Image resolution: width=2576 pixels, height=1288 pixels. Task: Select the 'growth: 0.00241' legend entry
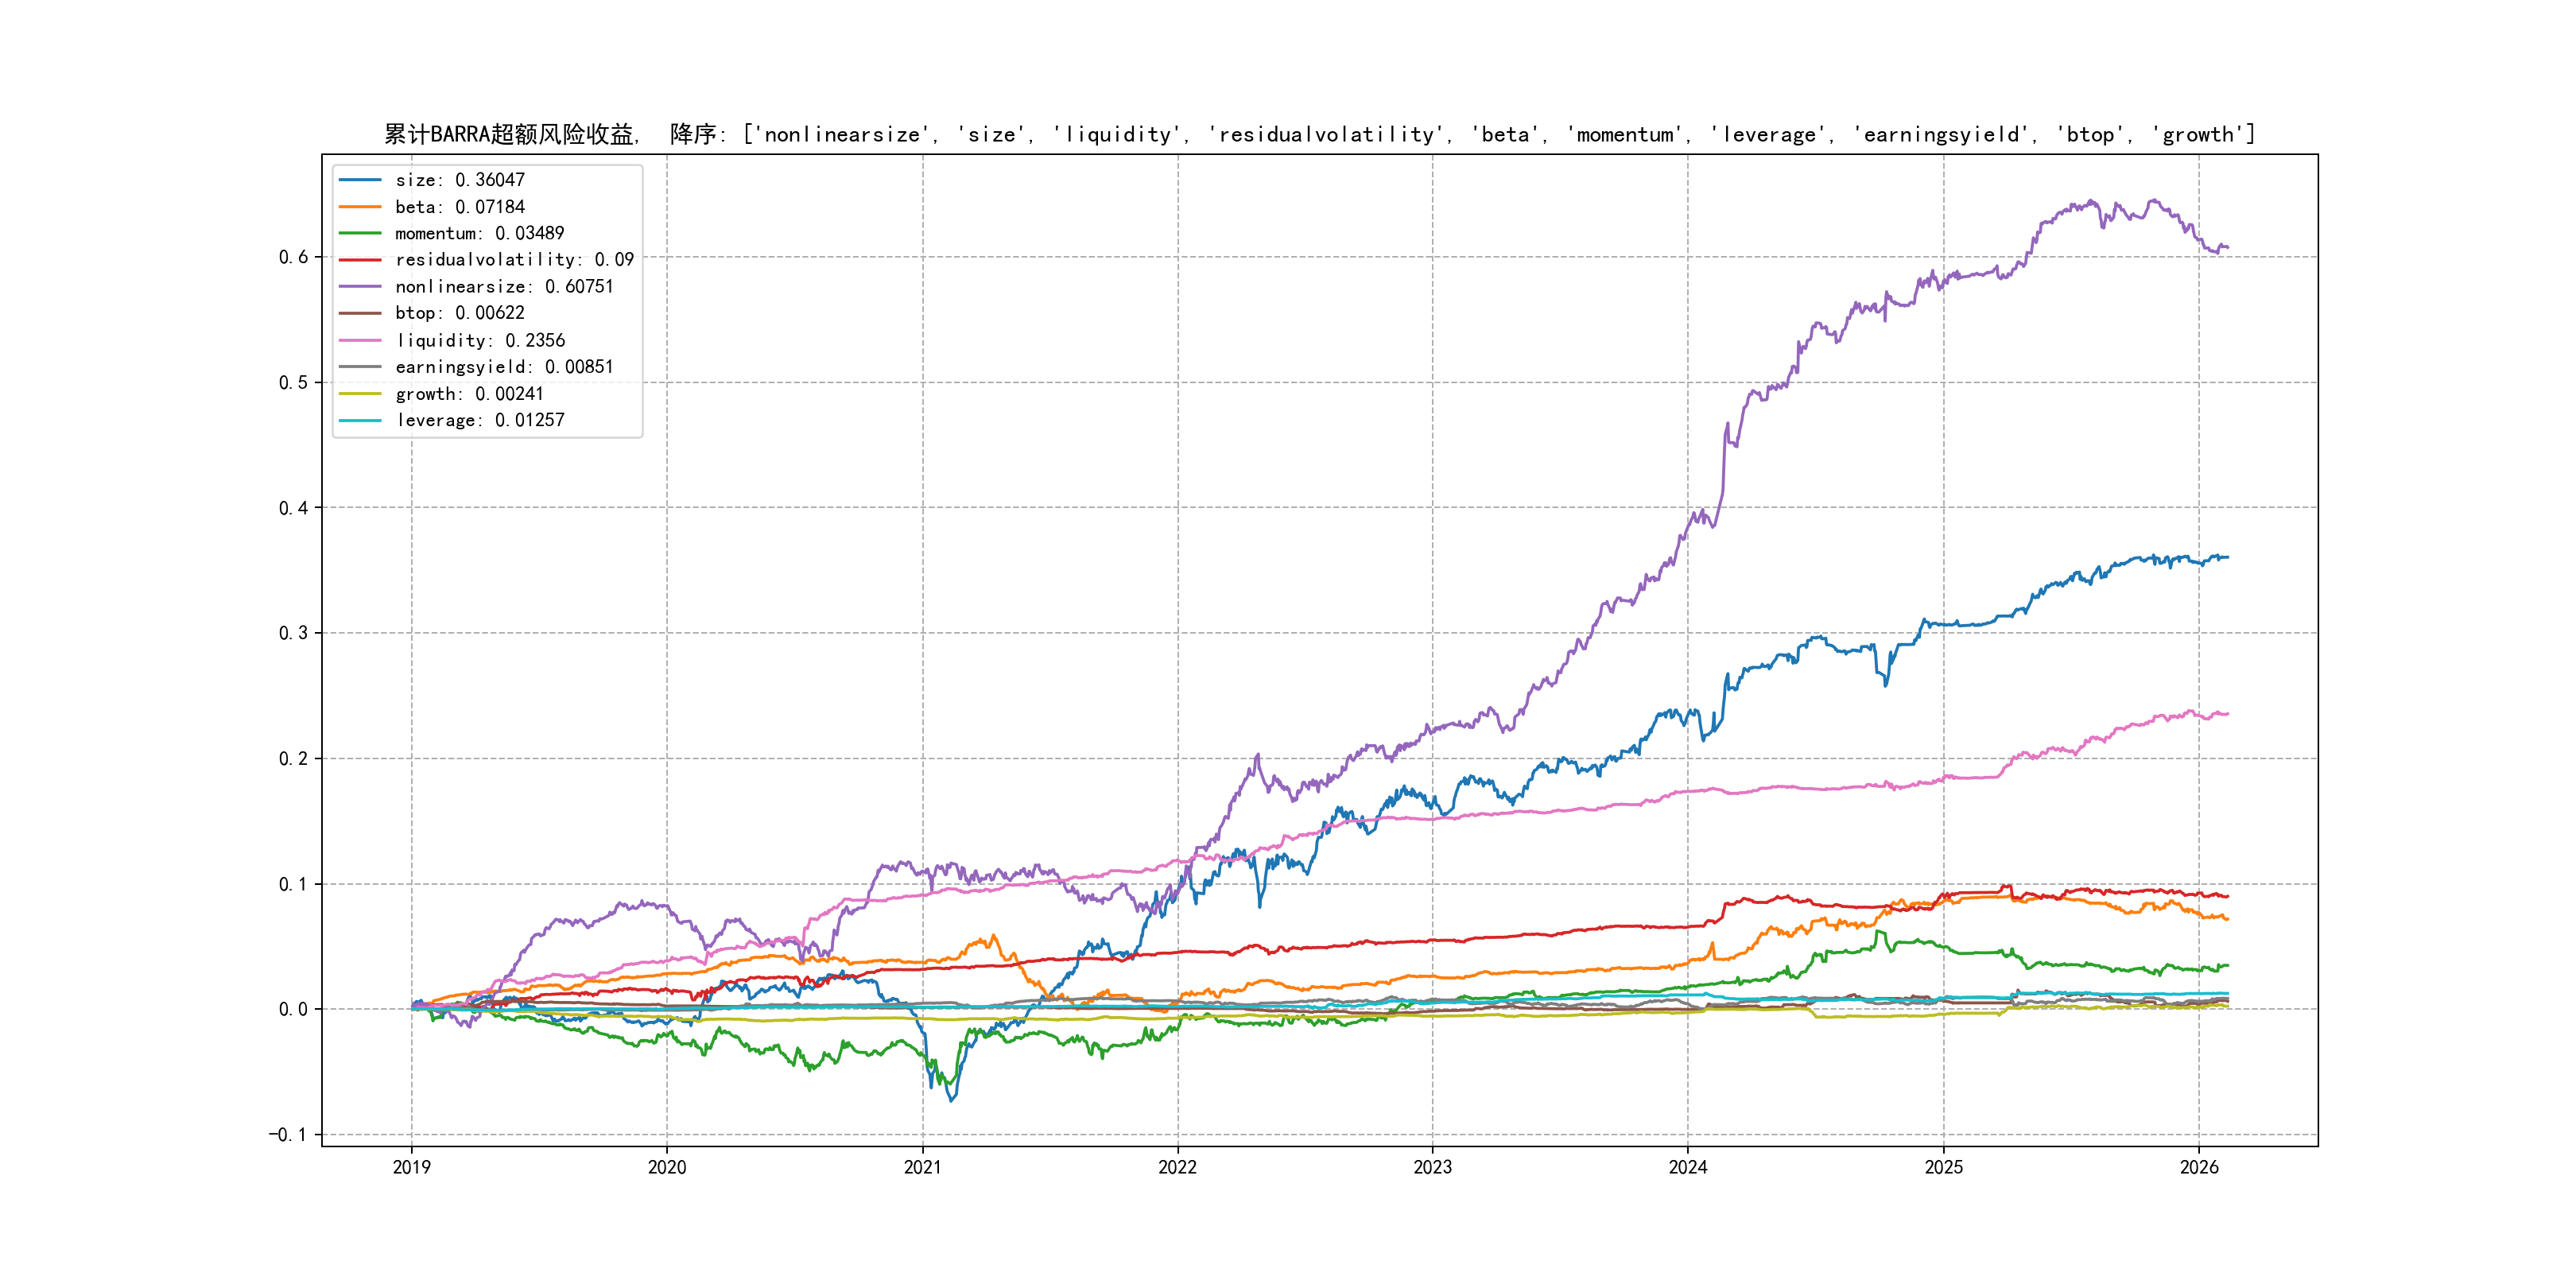pyautogui.click(x=469, y=394)
